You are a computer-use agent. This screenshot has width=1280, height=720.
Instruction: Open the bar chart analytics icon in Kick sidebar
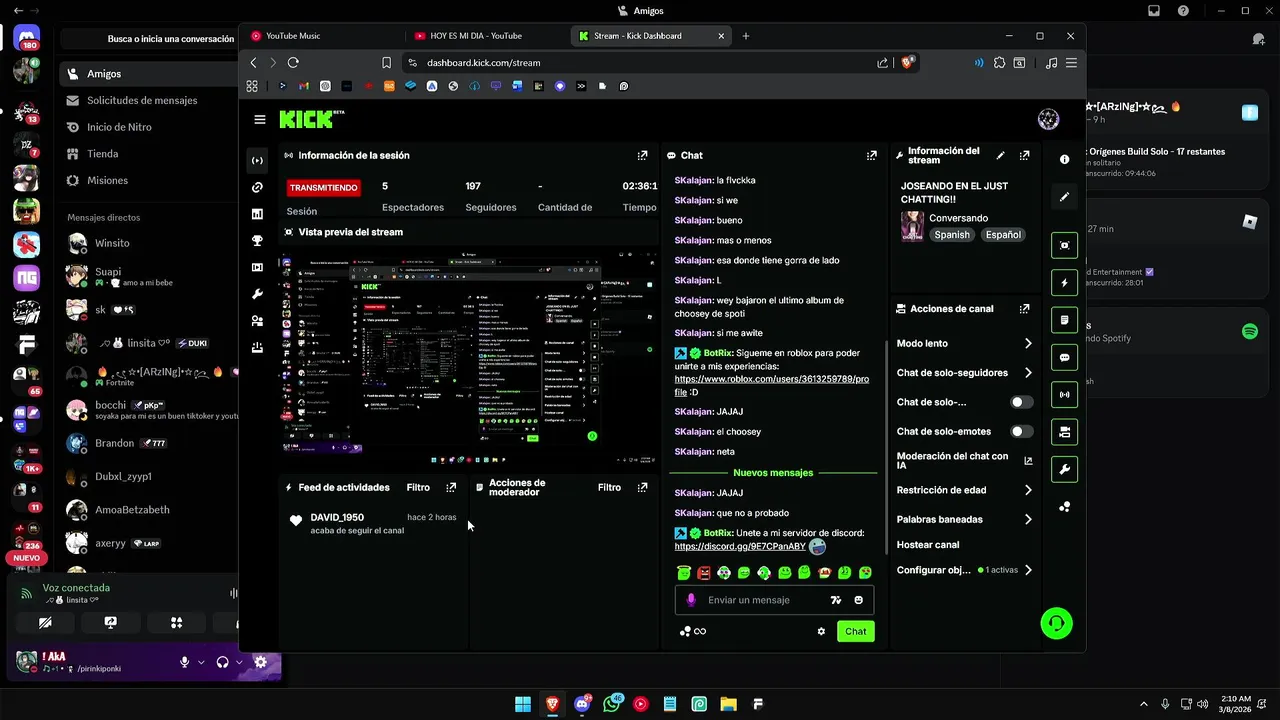258,214
